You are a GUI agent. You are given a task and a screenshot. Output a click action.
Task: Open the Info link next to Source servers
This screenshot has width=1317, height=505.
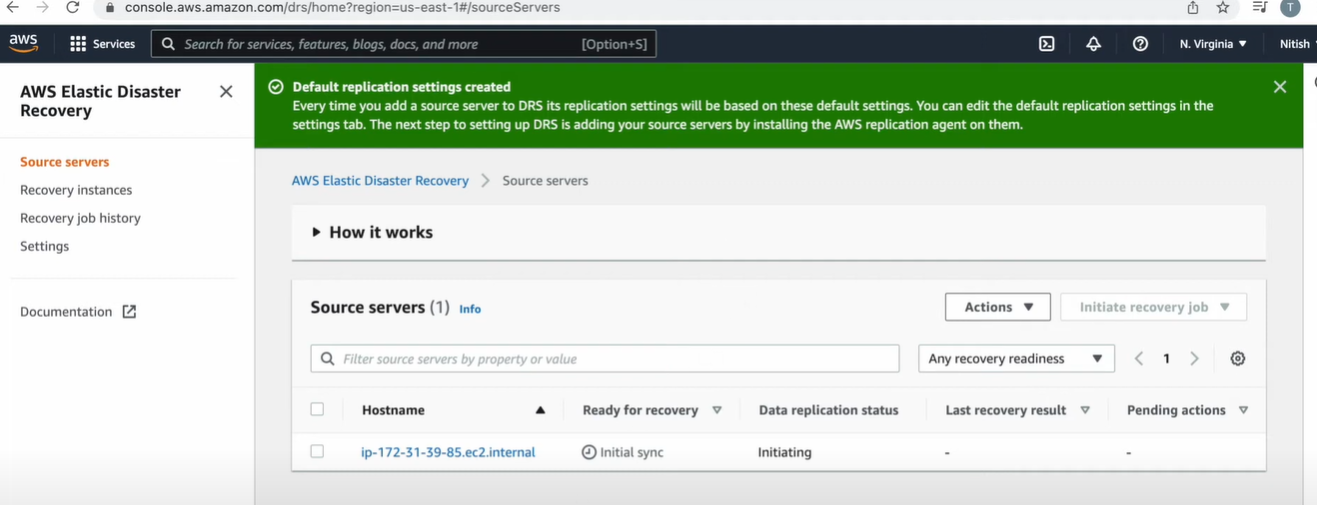(x=470, y=309)
